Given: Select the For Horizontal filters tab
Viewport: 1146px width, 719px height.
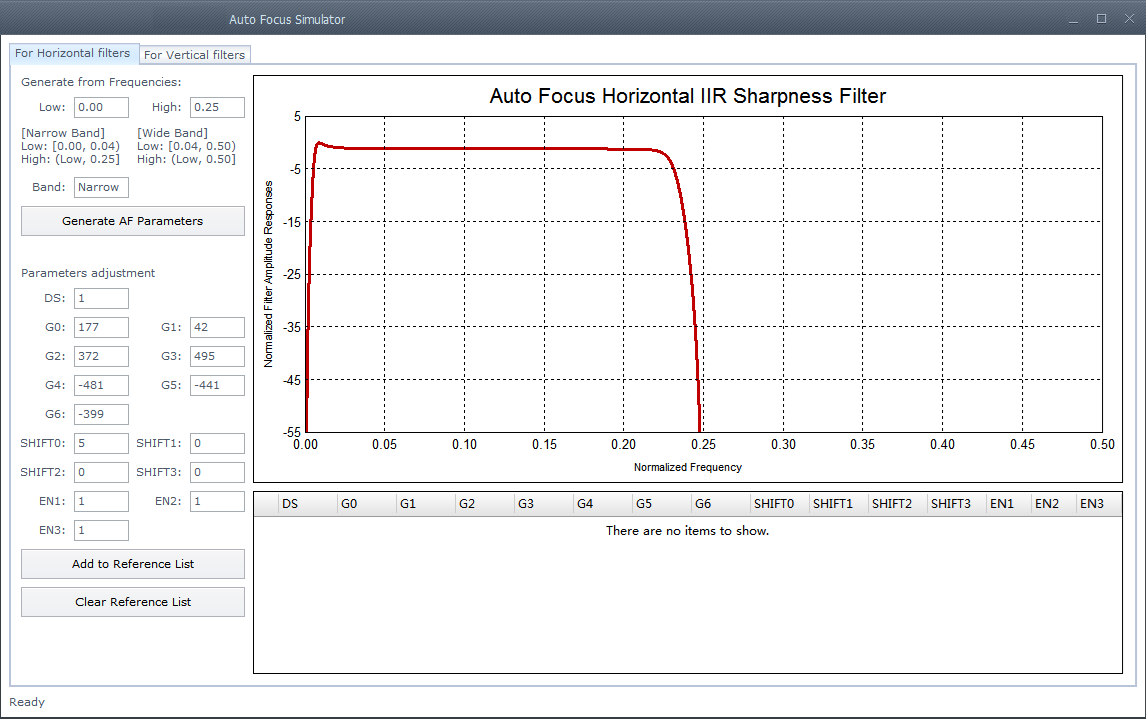Looking at the screenshot, I should [x=72, y=53].
